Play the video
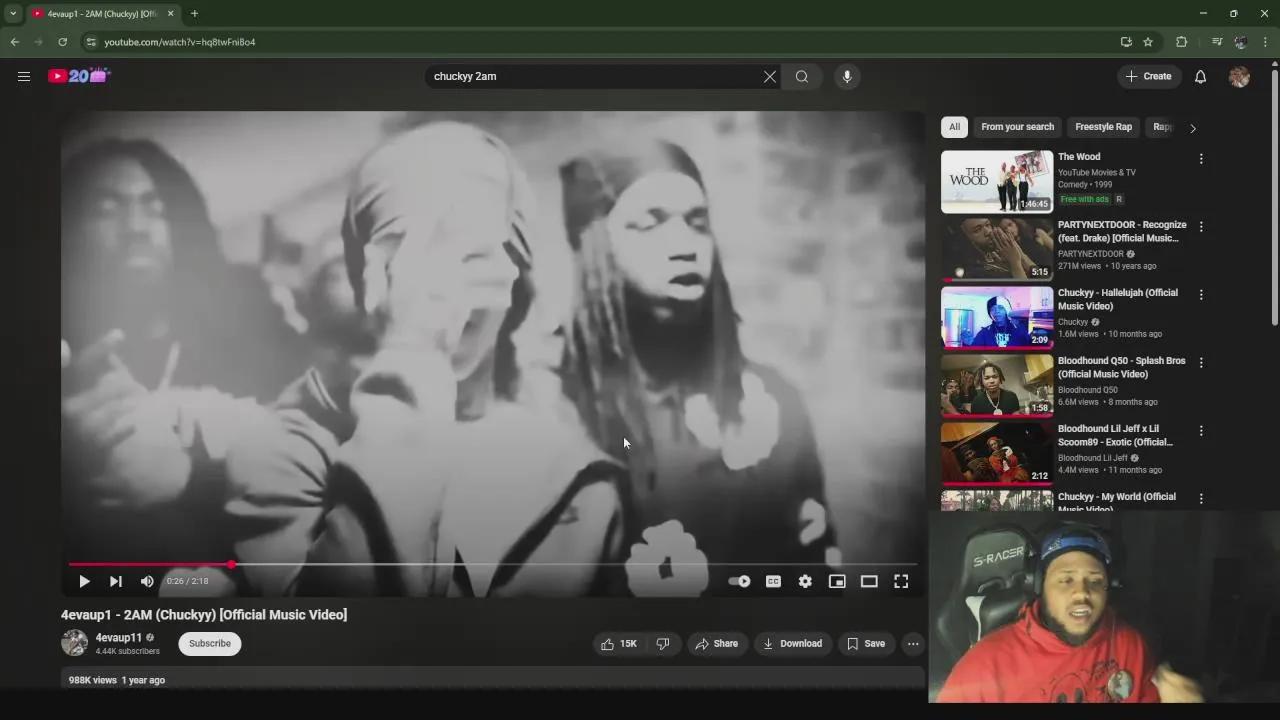 [84, 581]
